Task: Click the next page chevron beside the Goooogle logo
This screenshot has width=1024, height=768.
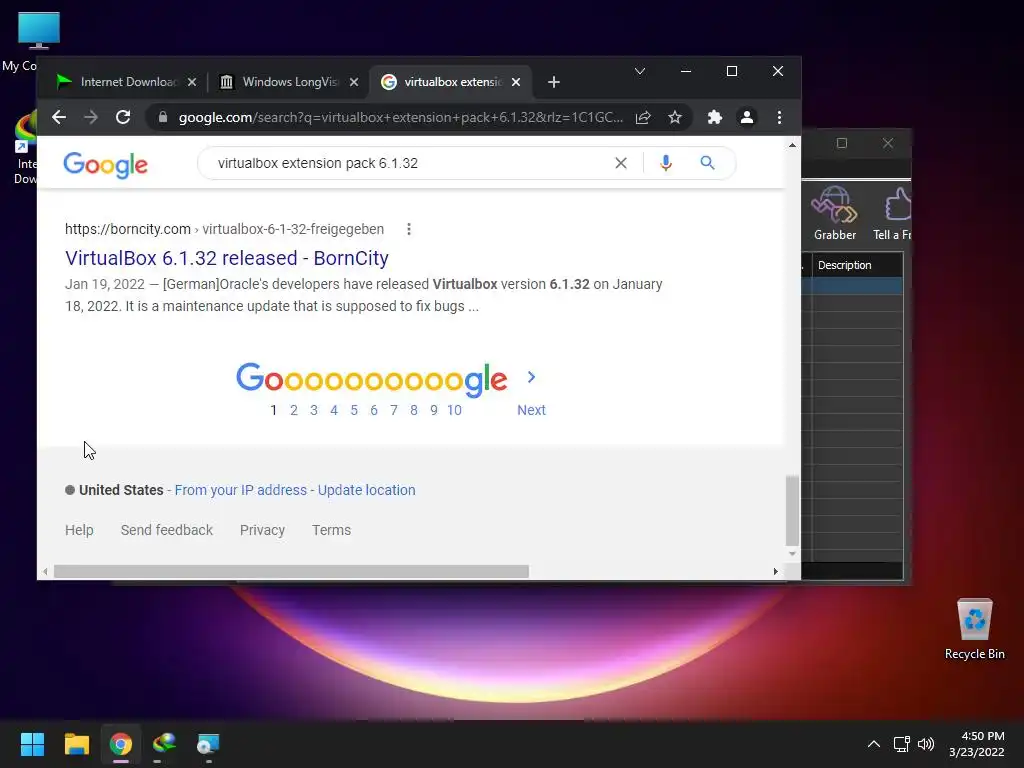Action: tap(531, 377)
